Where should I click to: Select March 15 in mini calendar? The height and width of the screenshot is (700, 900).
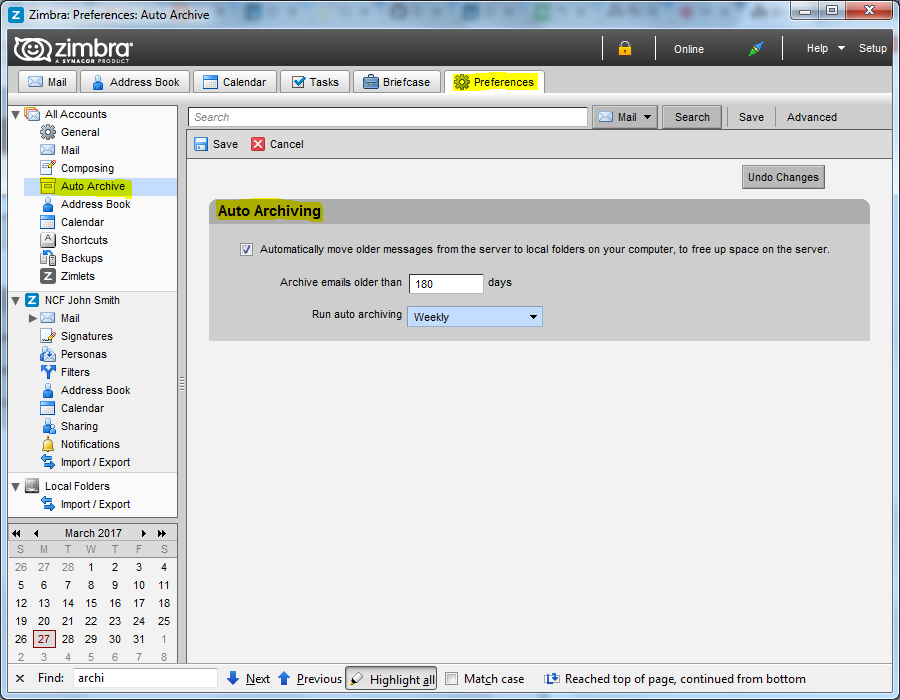[x=91, y=603]
